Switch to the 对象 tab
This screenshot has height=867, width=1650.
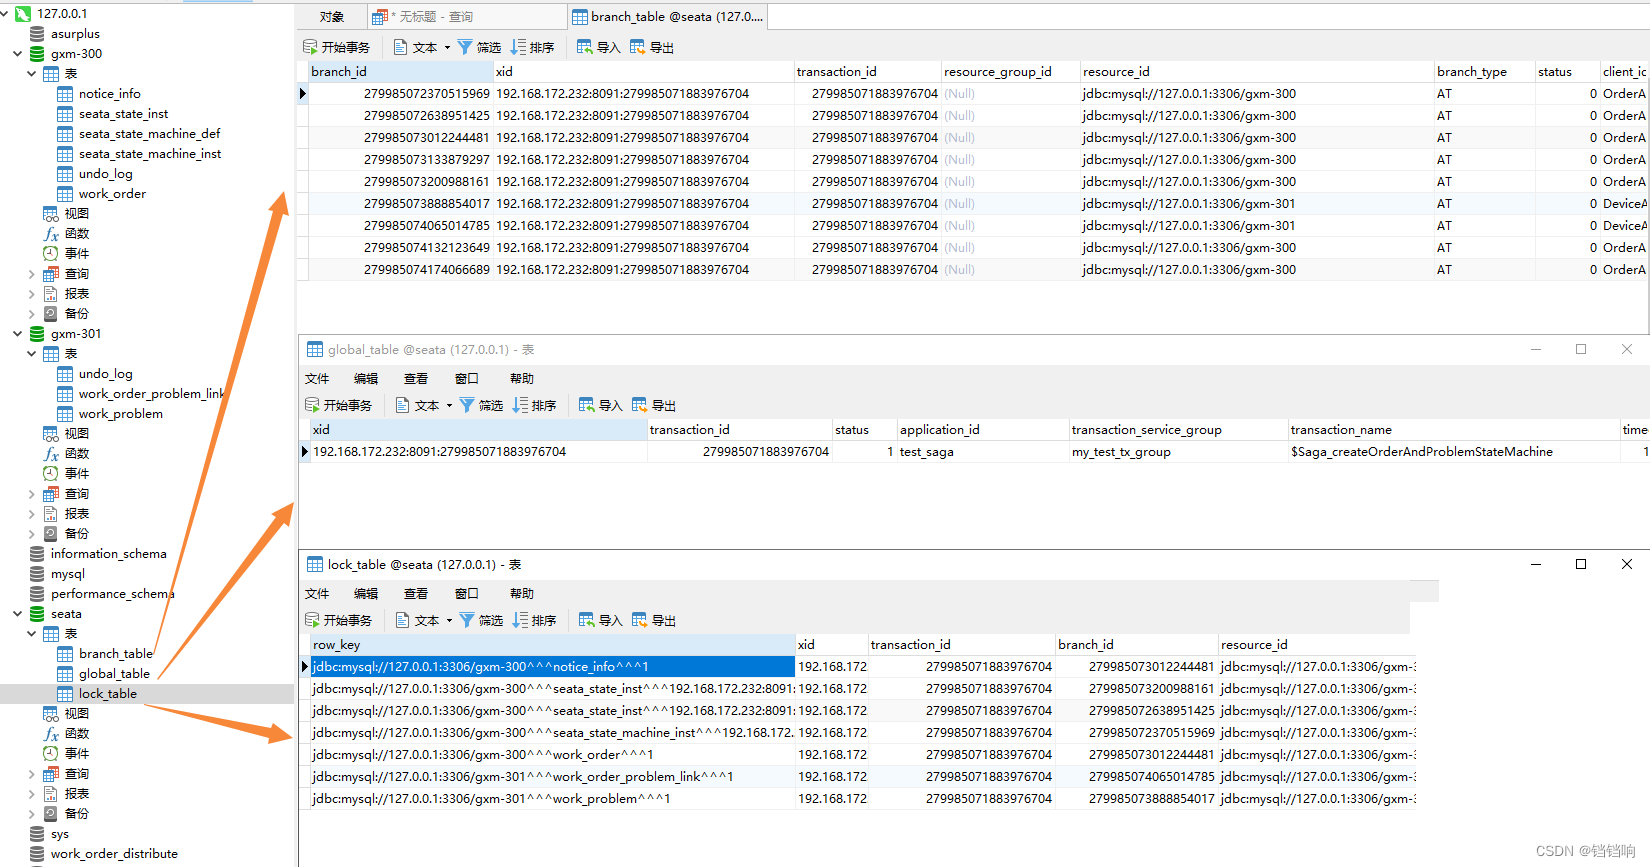pyautogui.click(x=332, y=17)
